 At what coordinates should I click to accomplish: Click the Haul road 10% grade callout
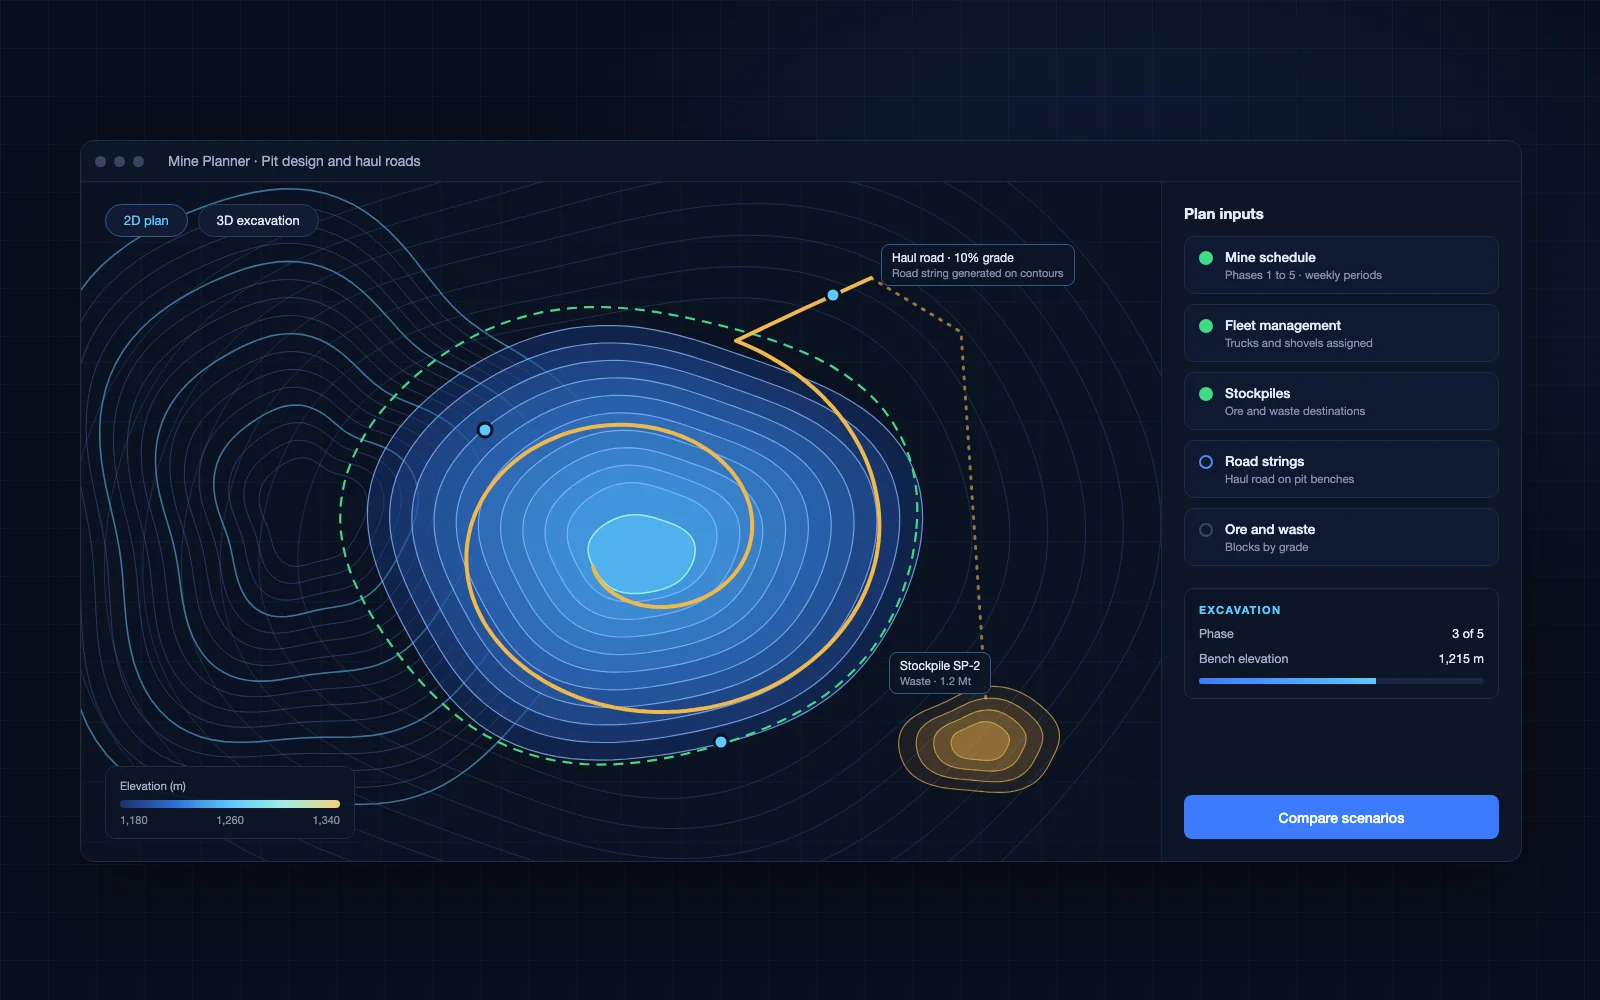point(977,265)
